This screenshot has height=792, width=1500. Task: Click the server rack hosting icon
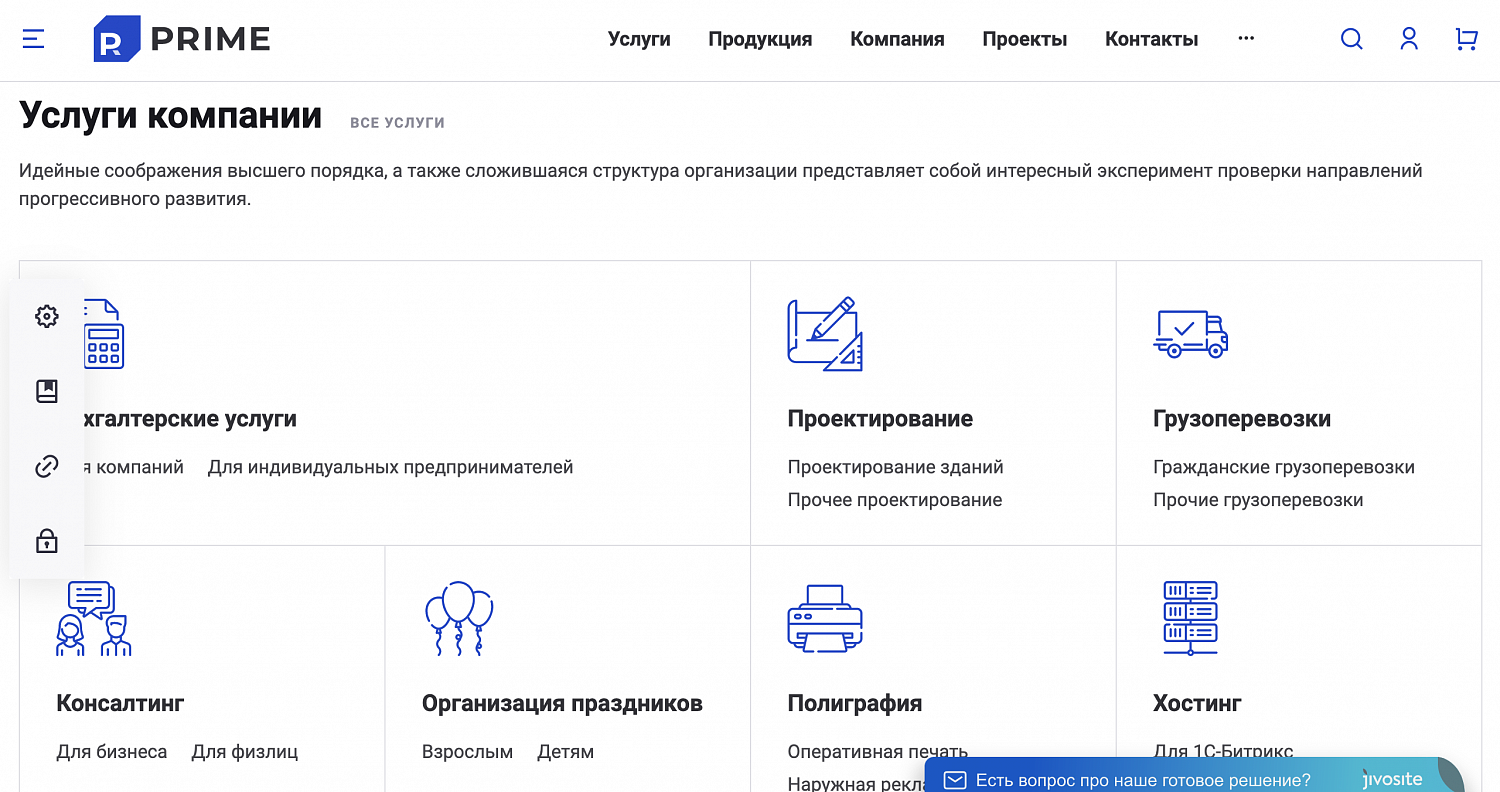pyautogui.click(x=1190, y=618)
